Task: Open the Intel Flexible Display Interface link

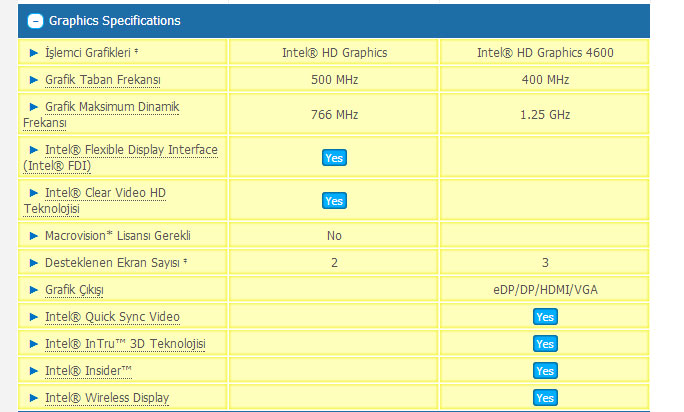Action: 120,158
